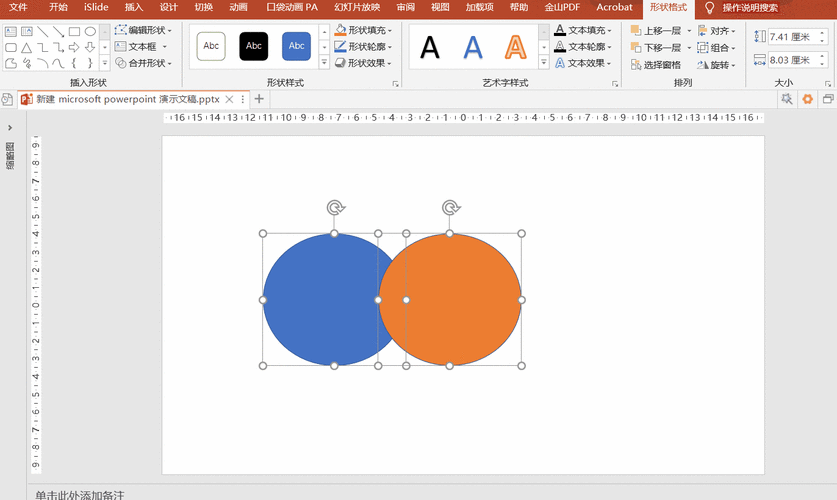Expand the 形状填充 shape fill menu
Image resolution: width=837 pixels, height=500 pixels.
tap(366, 31)
